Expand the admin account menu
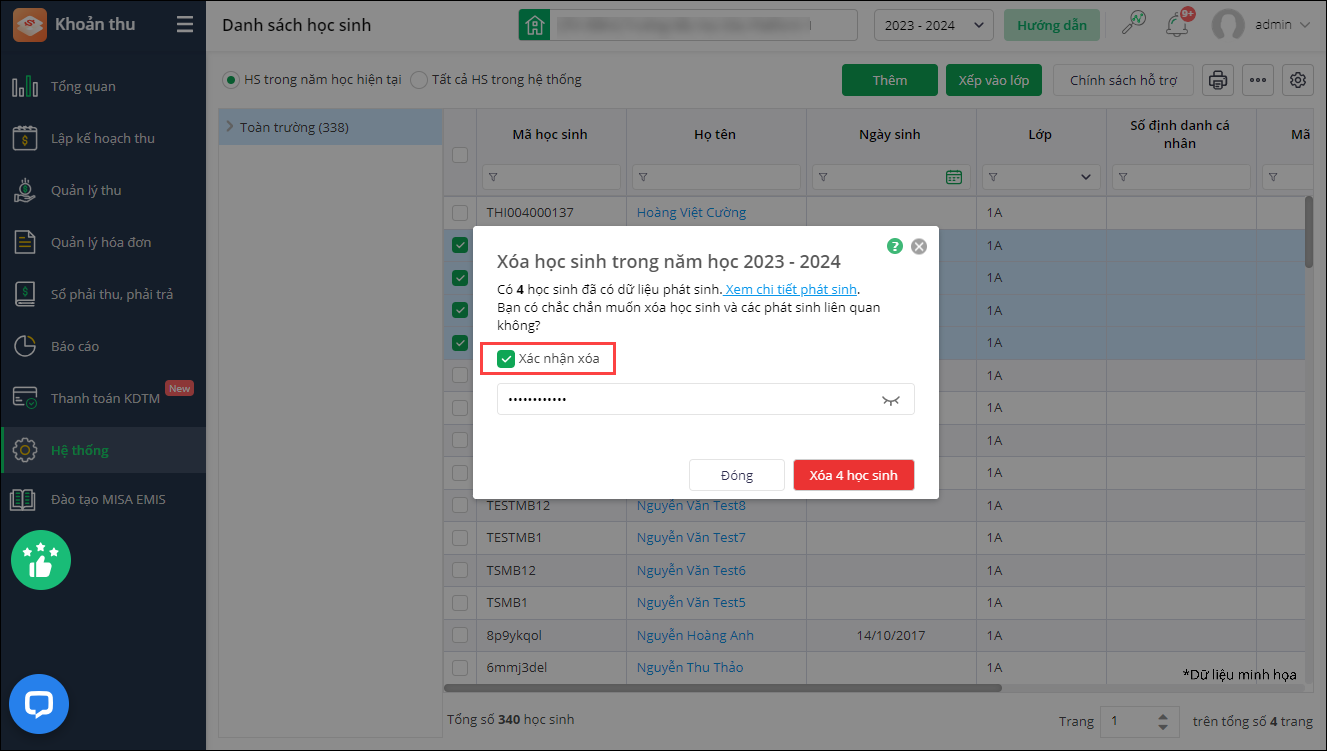The image size is (1327, 751). 1304,25
